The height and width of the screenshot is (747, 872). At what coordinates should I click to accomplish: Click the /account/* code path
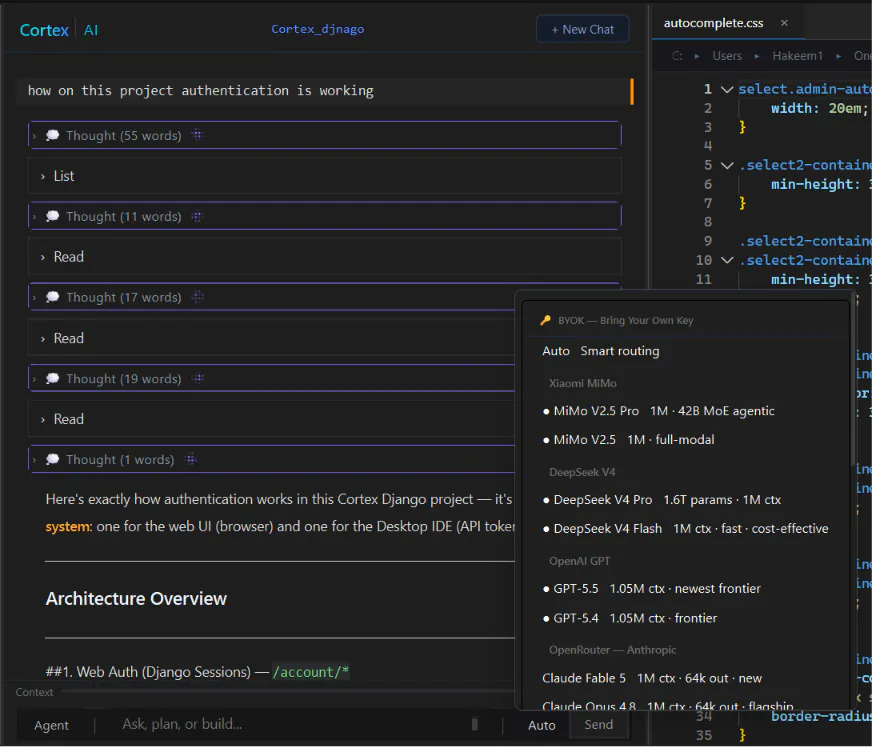tap(311, 672)
